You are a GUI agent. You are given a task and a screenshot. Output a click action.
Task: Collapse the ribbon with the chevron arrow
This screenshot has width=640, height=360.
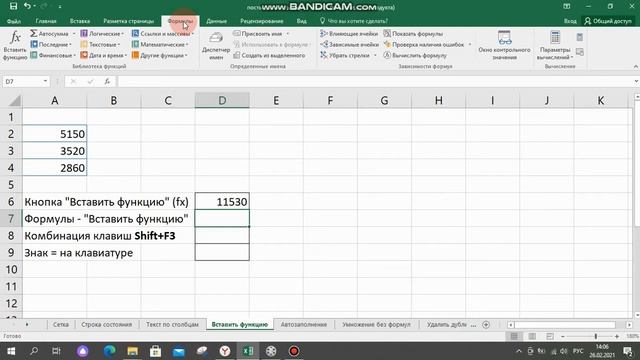tap(636, 67)
